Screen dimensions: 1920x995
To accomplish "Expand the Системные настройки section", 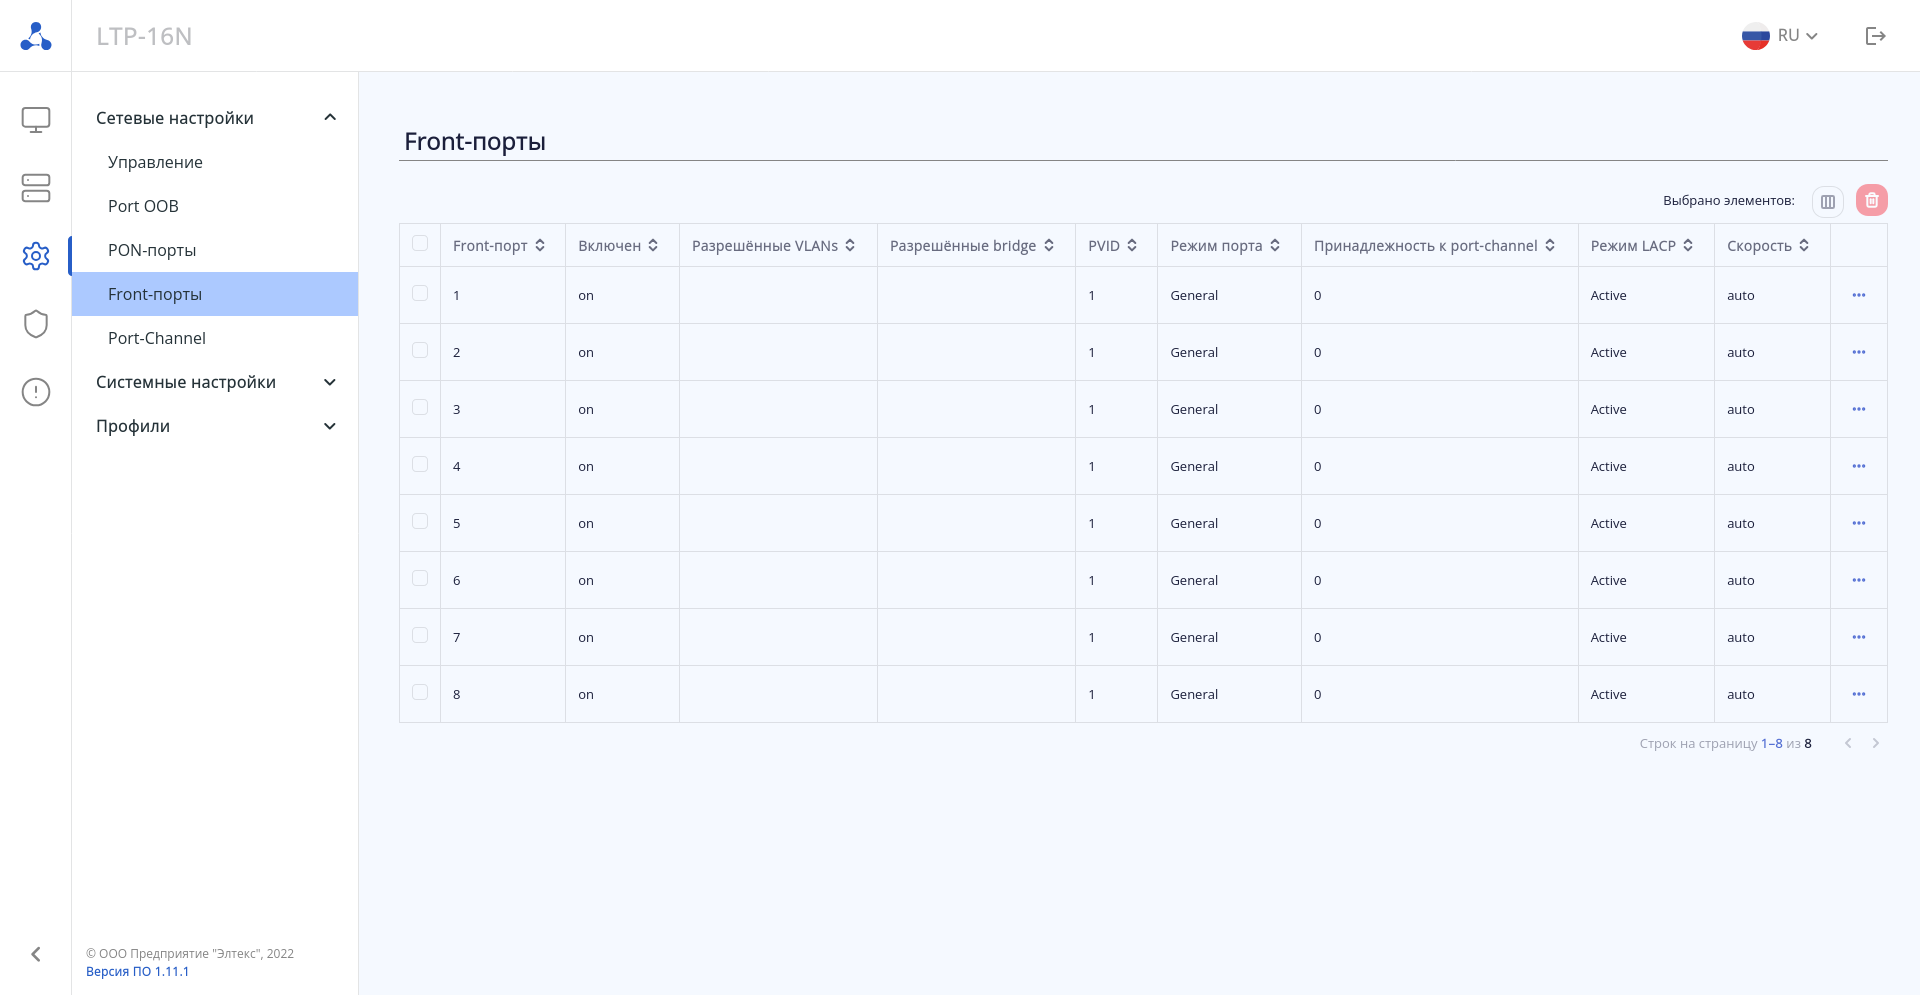I will pyautogui.click(x=215, y=382).
